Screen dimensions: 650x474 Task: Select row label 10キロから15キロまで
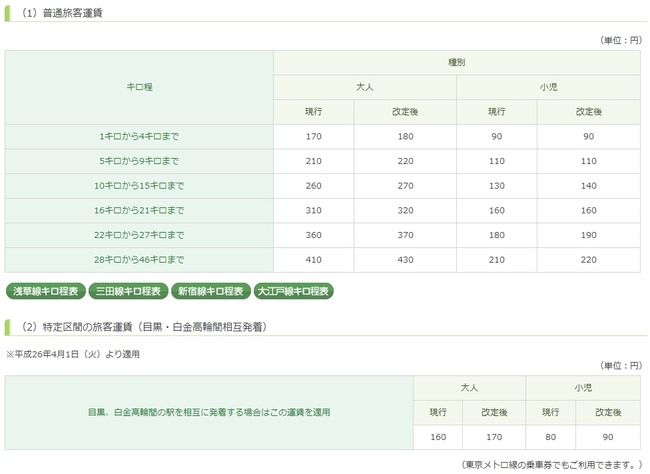139,186
